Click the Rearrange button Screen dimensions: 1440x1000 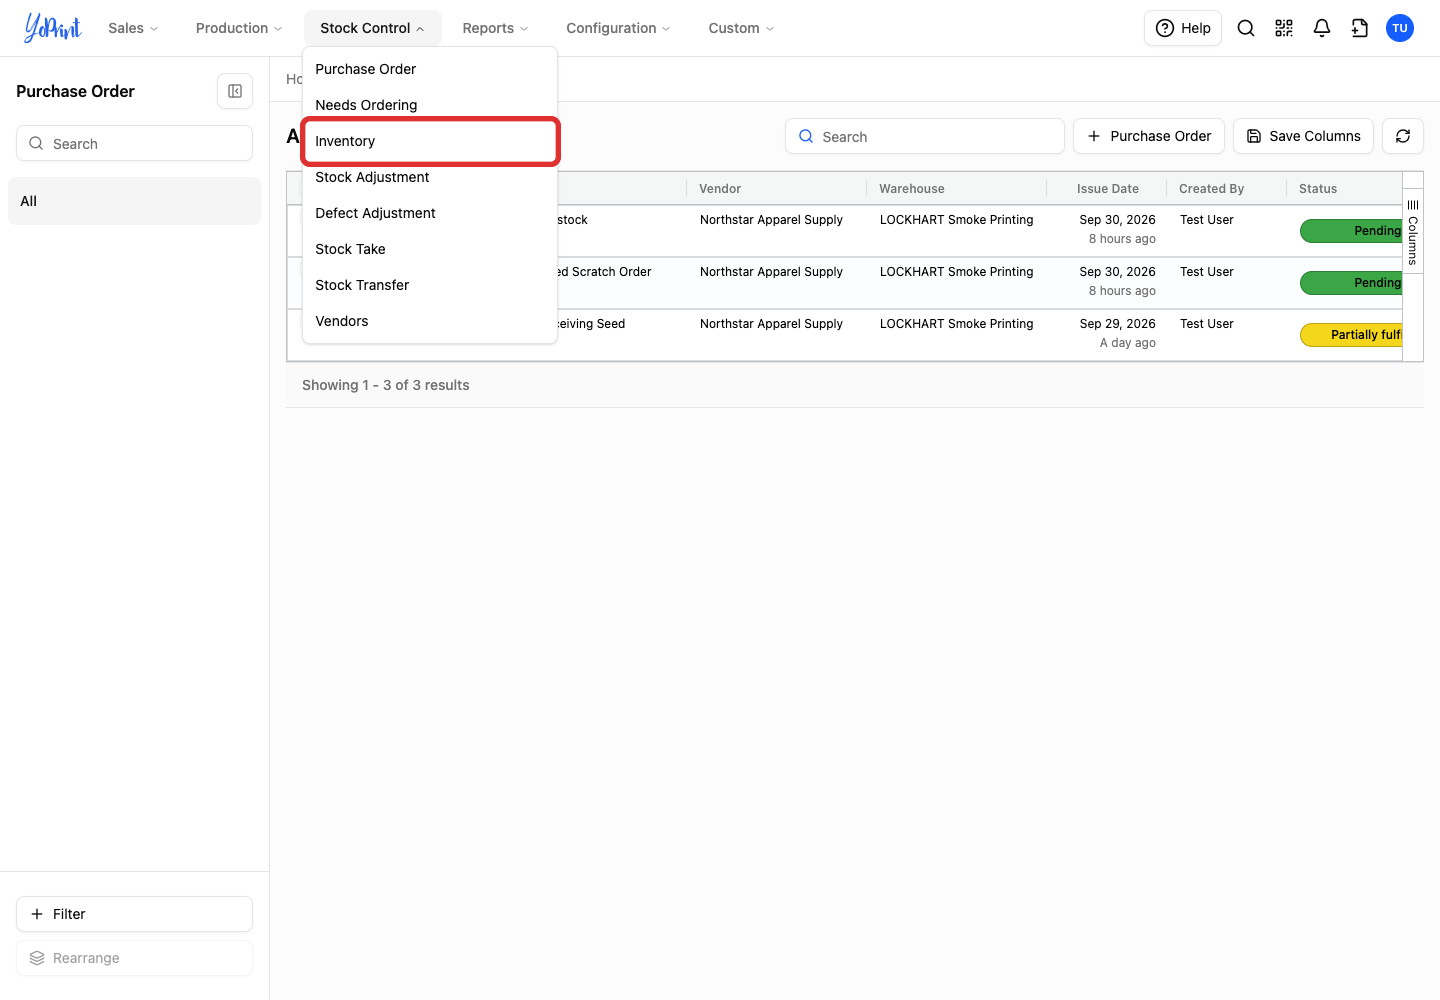pos(134,958)
